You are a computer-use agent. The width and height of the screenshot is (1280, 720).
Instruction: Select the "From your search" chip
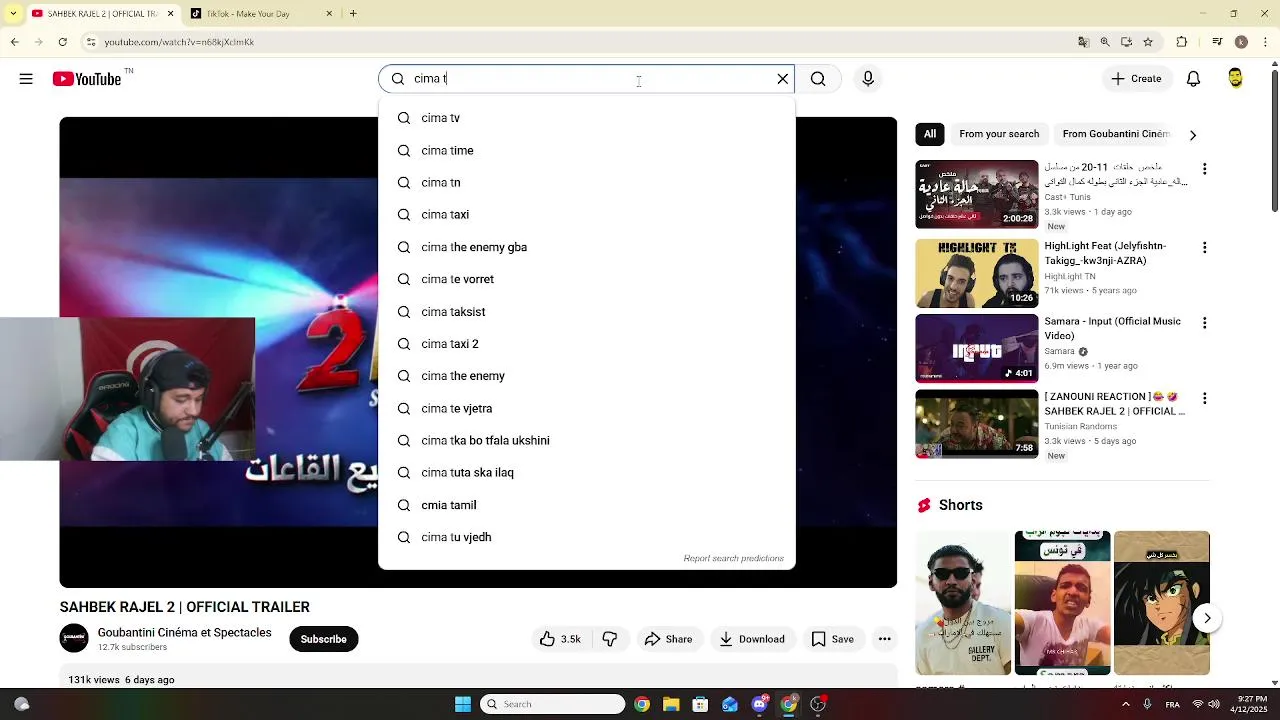999,134
